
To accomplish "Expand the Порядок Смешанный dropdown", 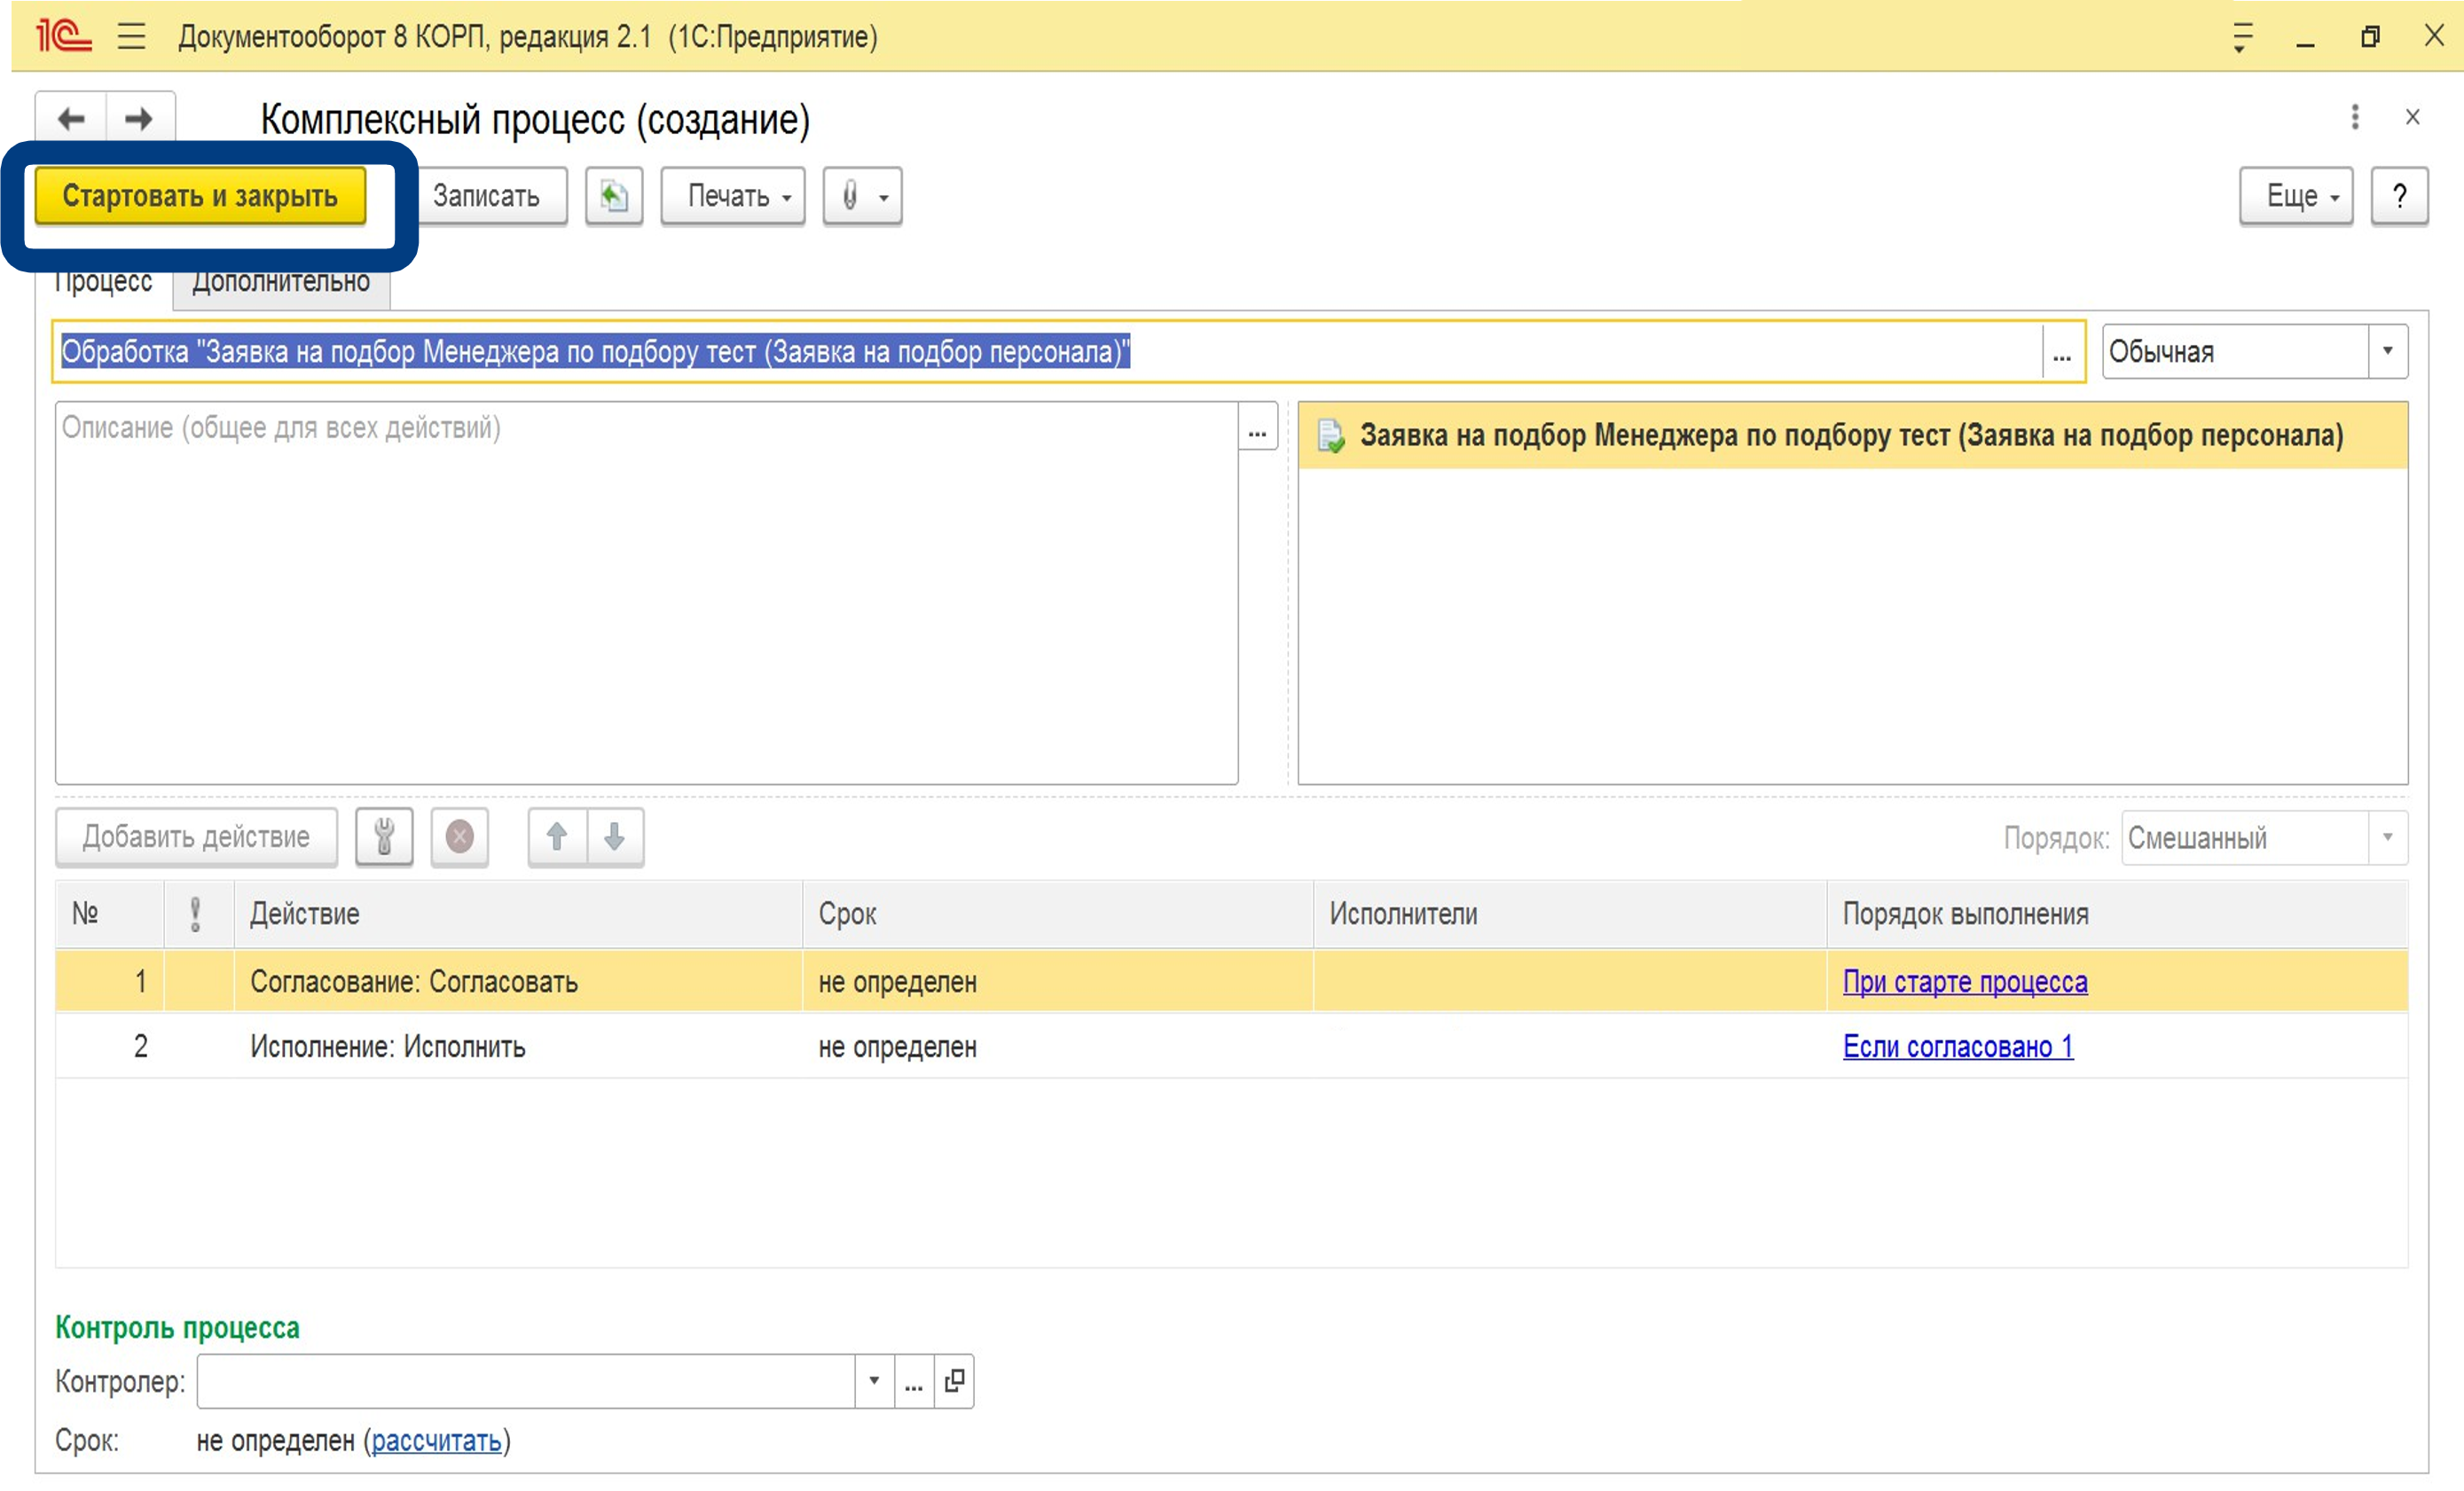I will click(x=2387, y=837).
